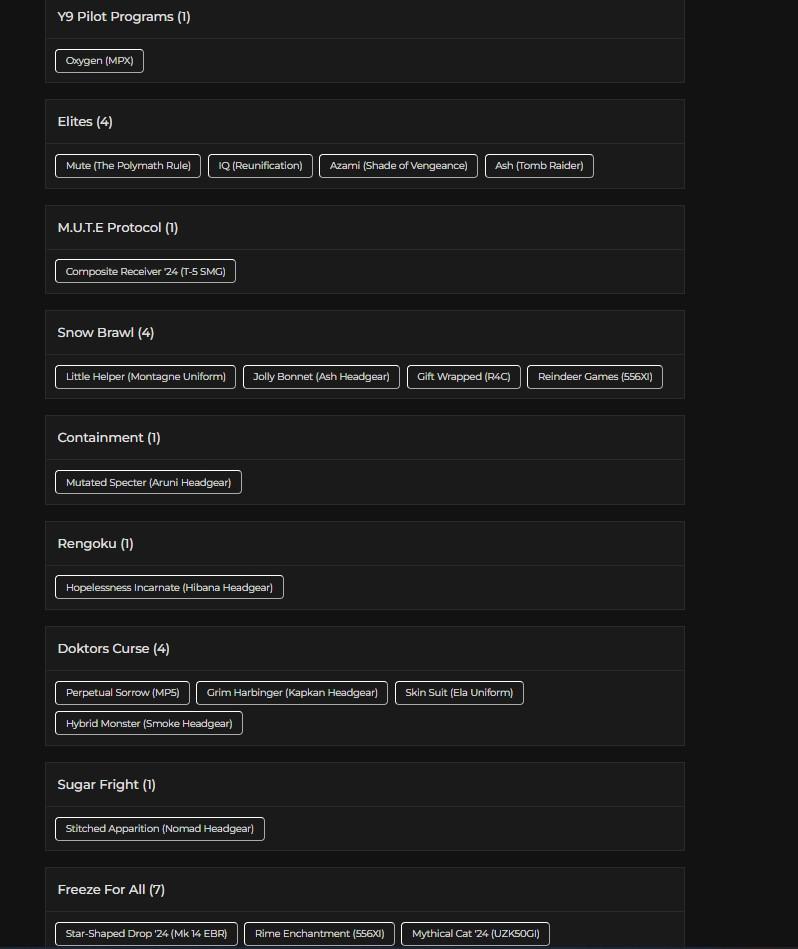Select Grim Harbinger (Kapkan Headgear) tag

click(x=292, y=693)
